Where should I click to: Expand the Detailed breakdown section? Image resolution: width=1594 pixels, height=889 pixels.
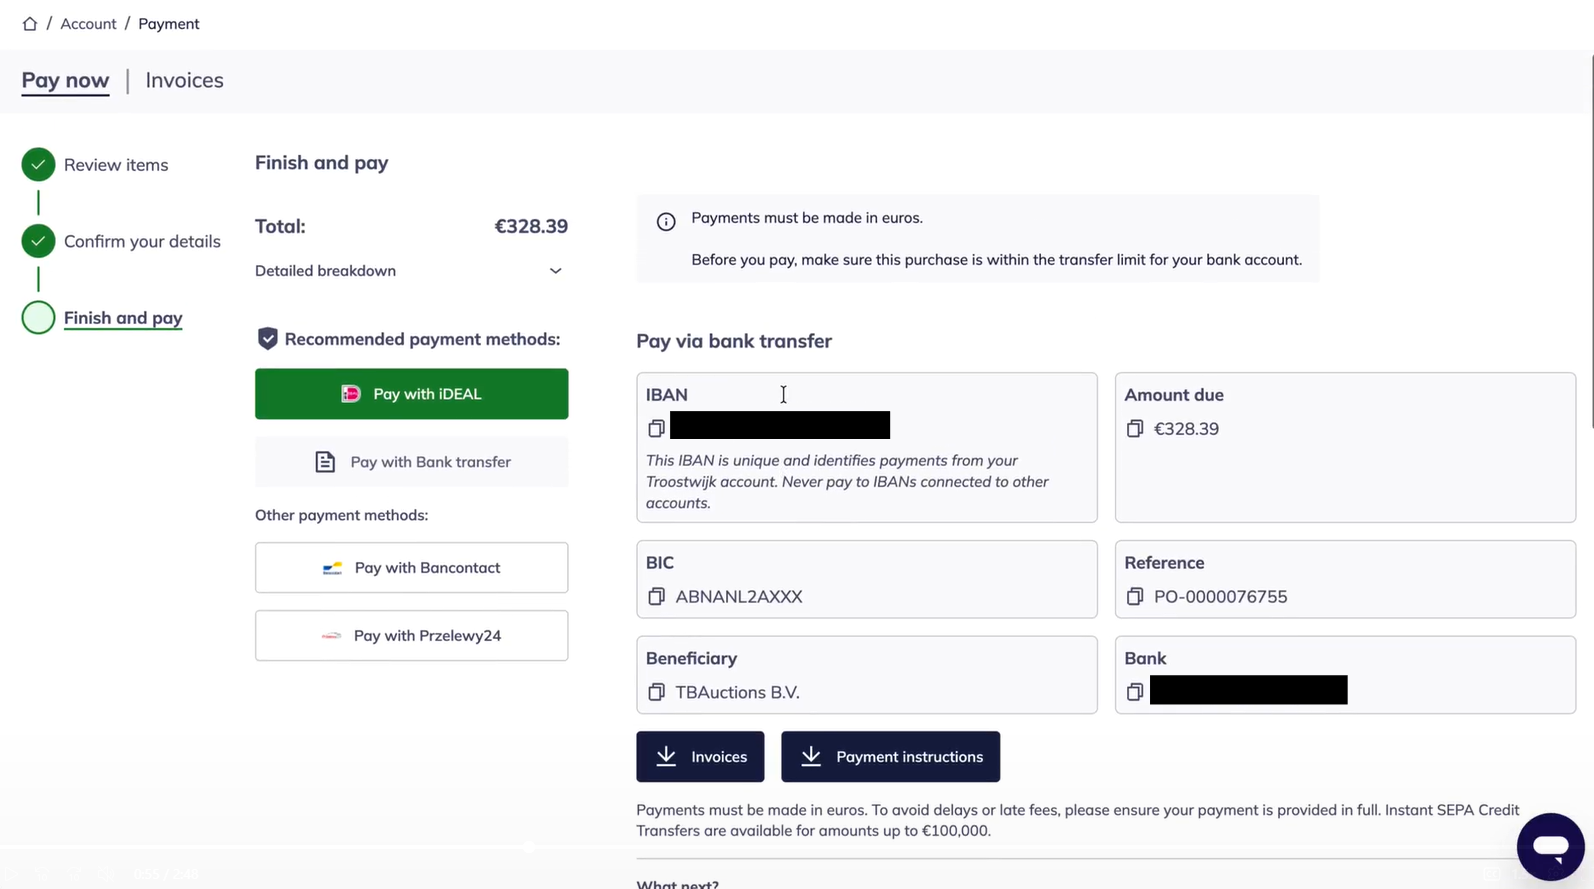coord(555,271)
